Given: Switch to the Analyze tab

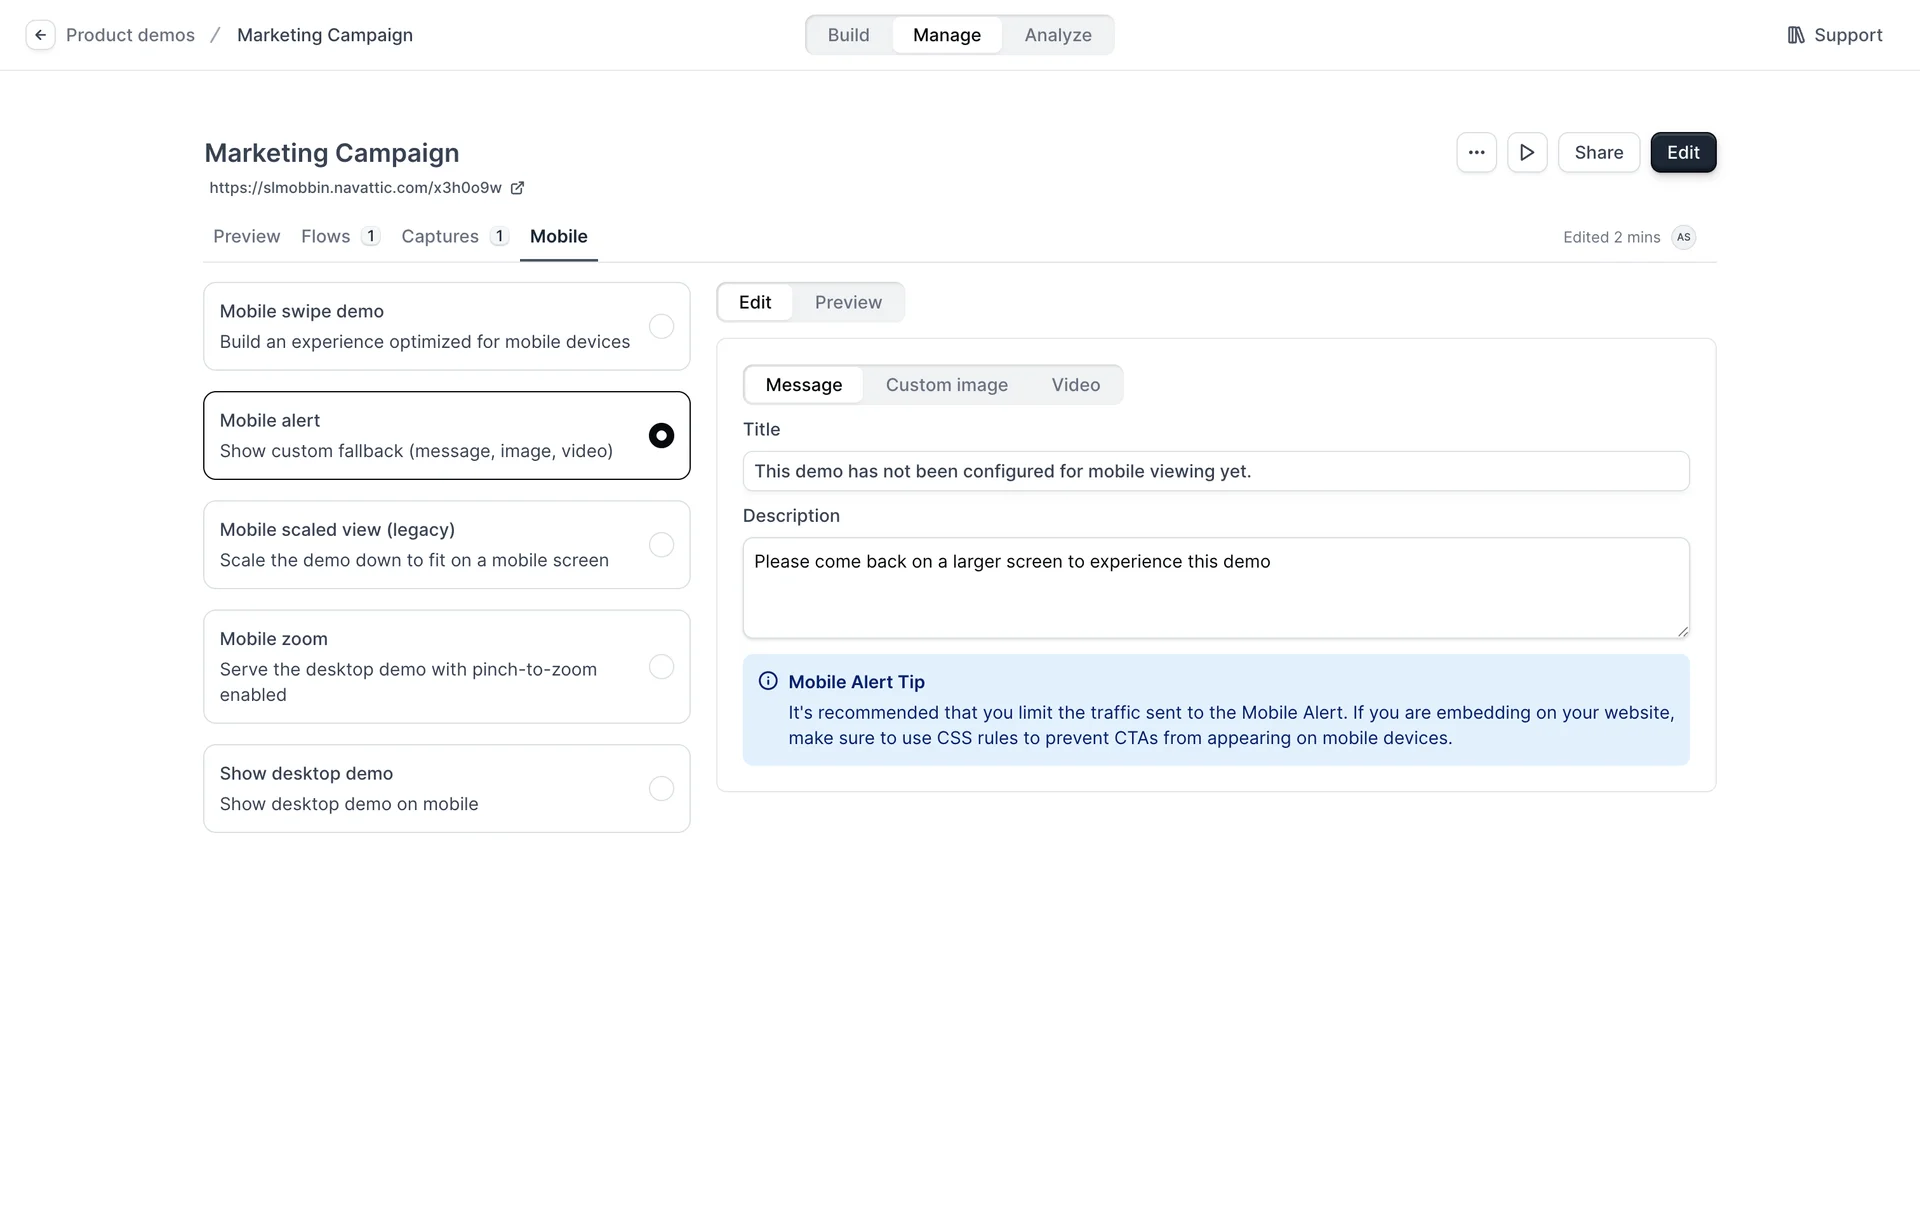Looking at the screenshot, I should click(1058, 35).
